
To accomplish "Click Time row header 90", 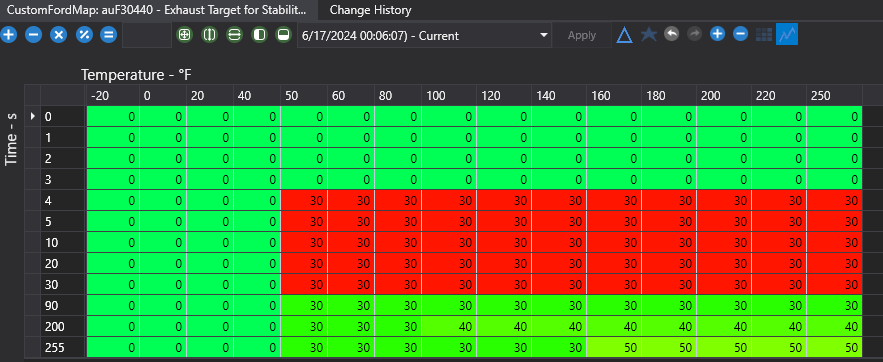I will [63, 306].
